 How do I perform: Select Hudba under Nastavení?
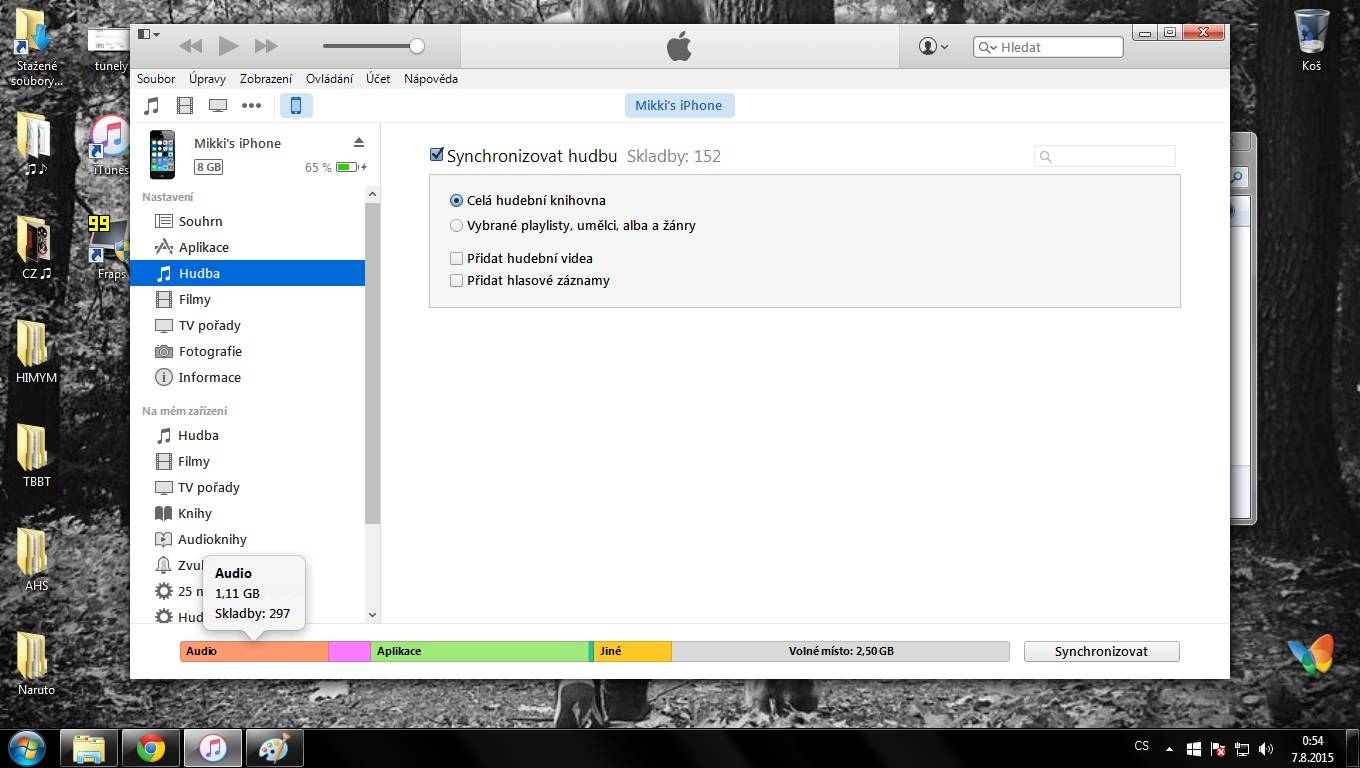tap(247, 273)
